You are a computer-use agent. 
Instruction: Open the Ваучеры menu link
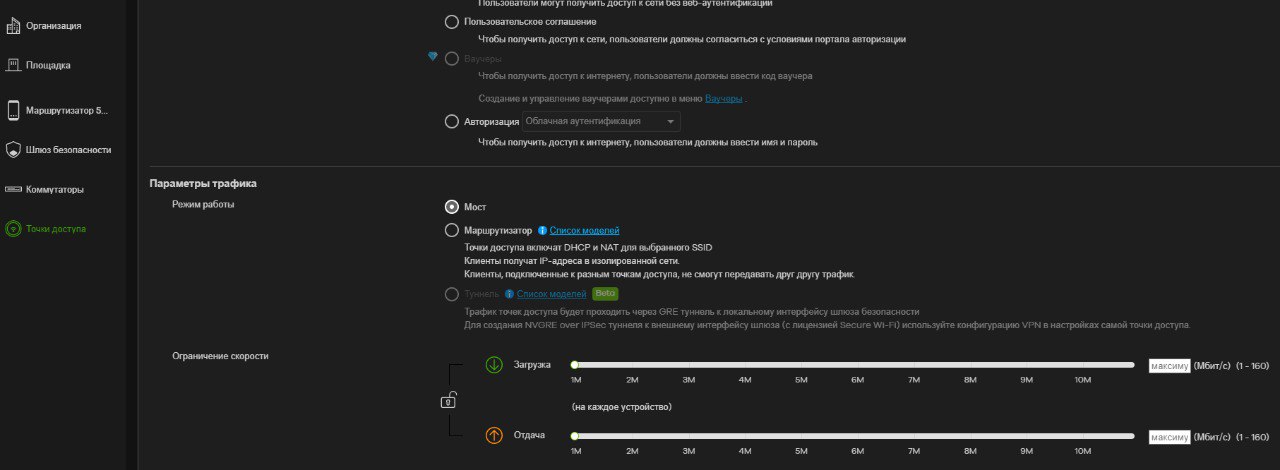coord(723,99)
